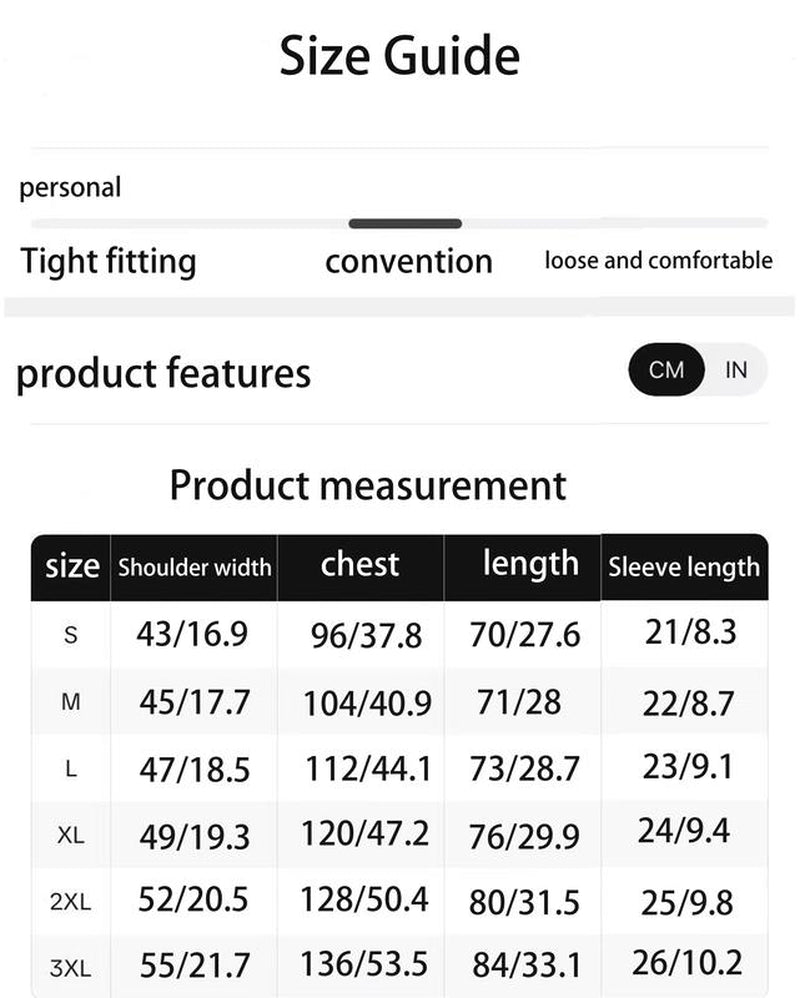The width and height of the screenshot is (800, 998).
Task: Select the L size row label
Action: tap(71, 769)
